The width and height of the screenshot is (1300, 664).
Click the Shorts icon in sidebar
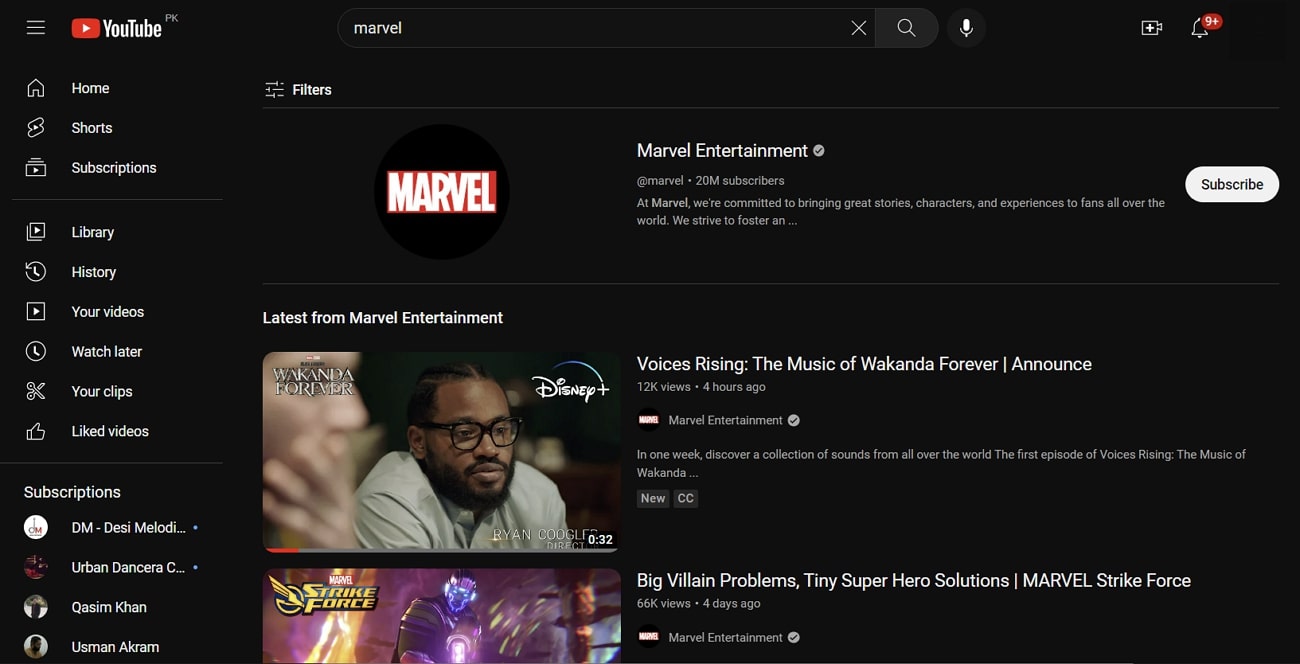pos(36,128)
